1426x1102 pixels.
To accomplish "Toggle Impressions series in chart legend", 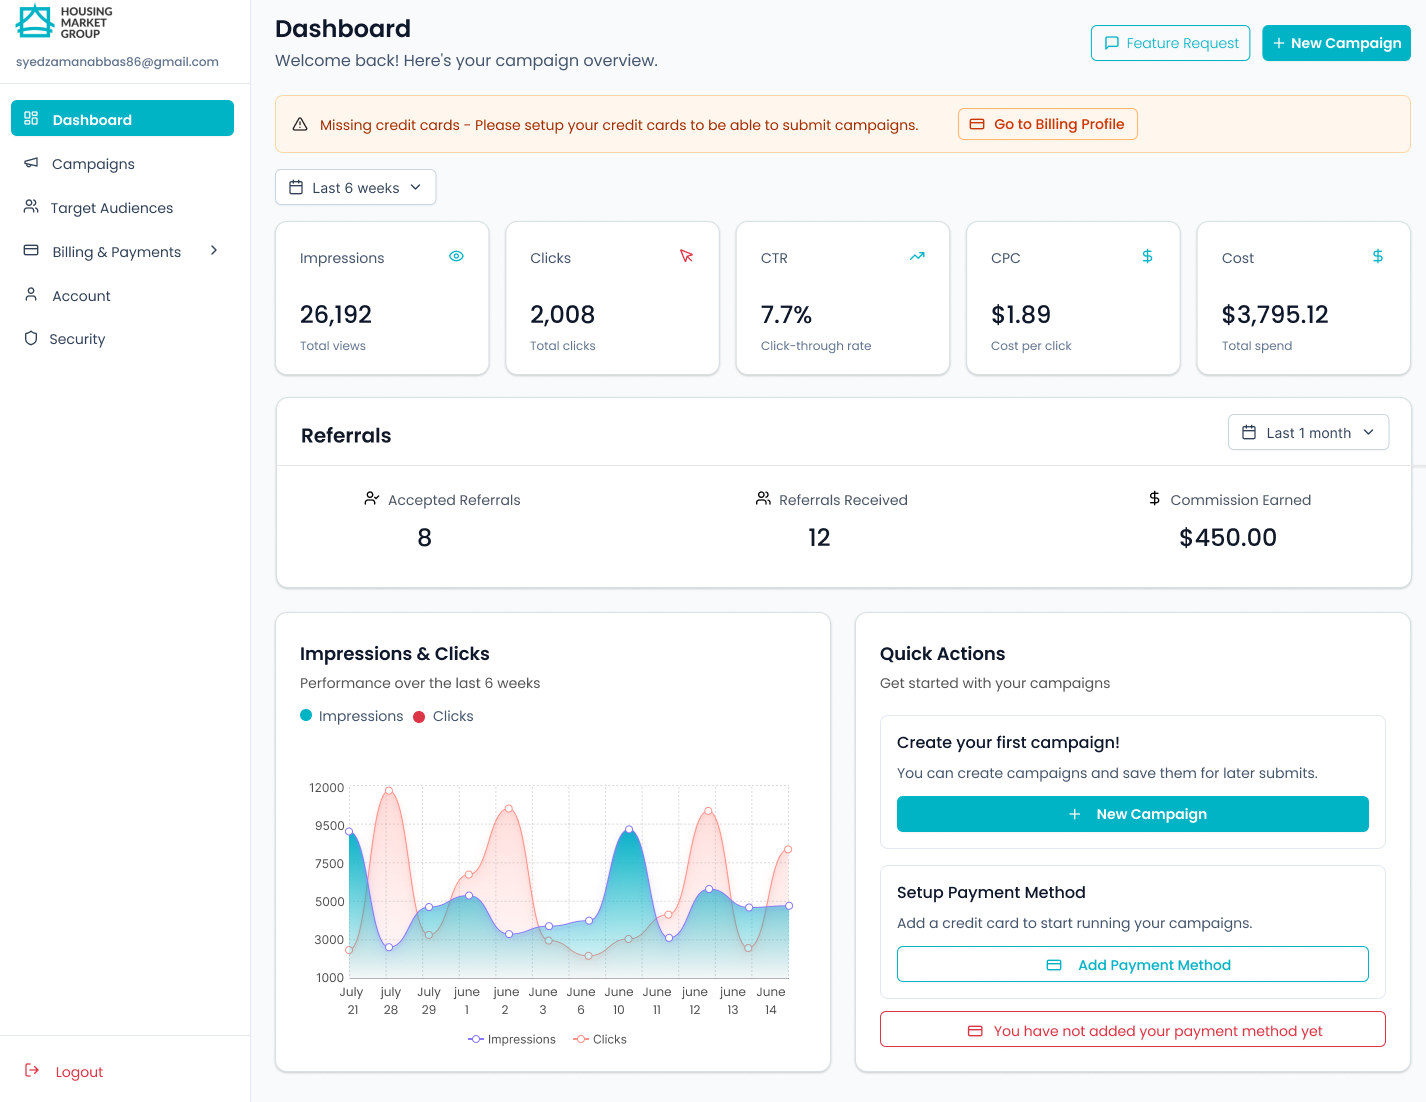I will (x=512, y=1040).
